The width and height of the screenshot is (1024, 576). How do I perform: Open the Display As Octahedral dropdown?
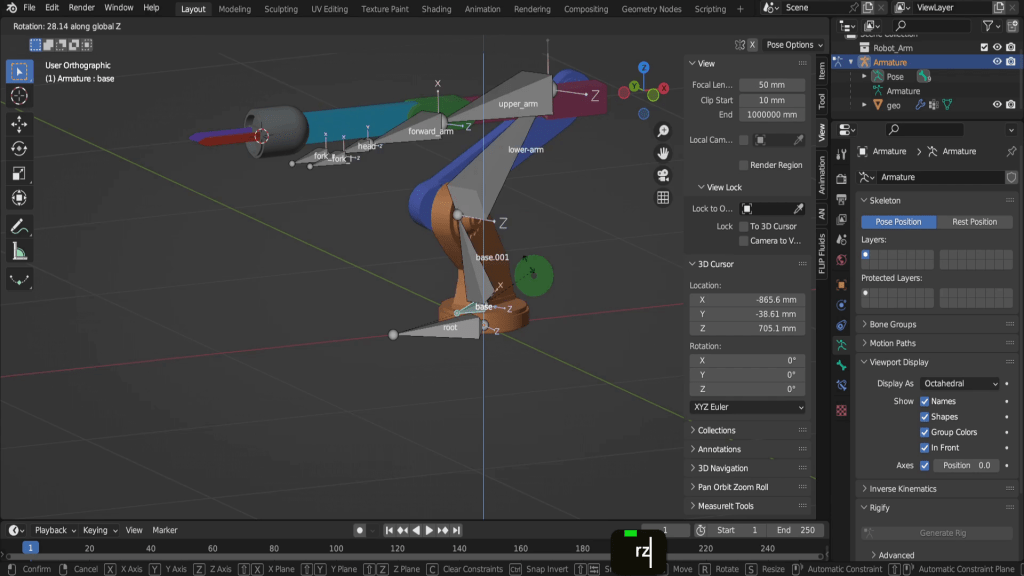point(959,384)
